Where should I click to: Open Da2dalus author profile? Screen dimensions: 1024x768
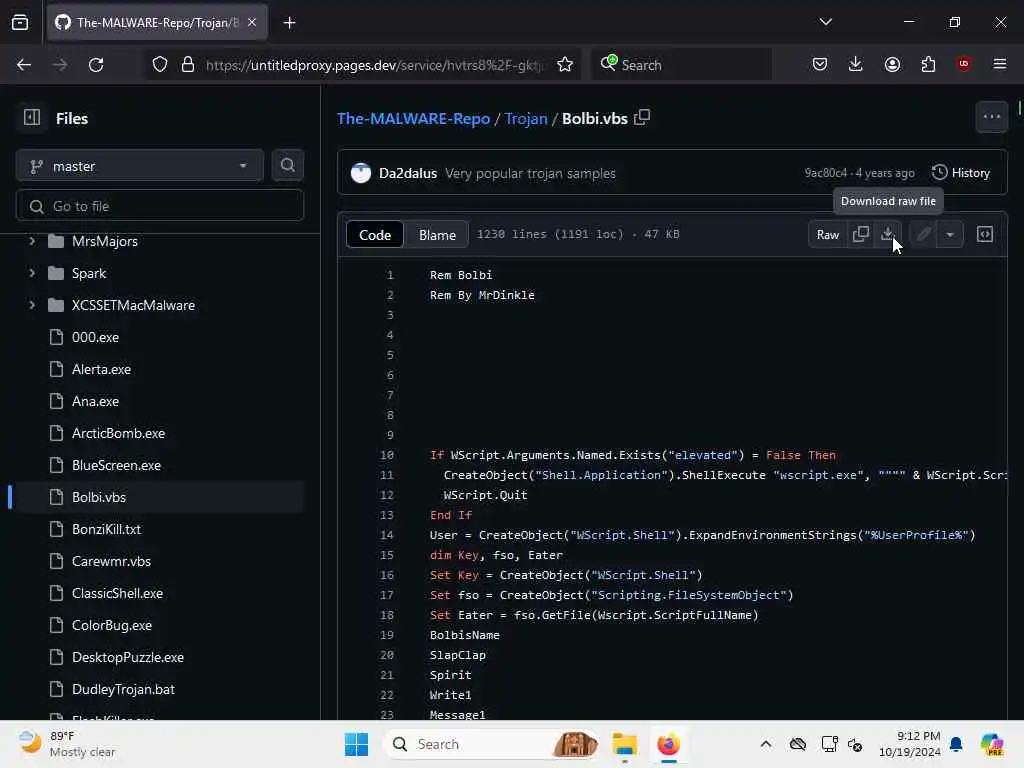click(408, 173)
